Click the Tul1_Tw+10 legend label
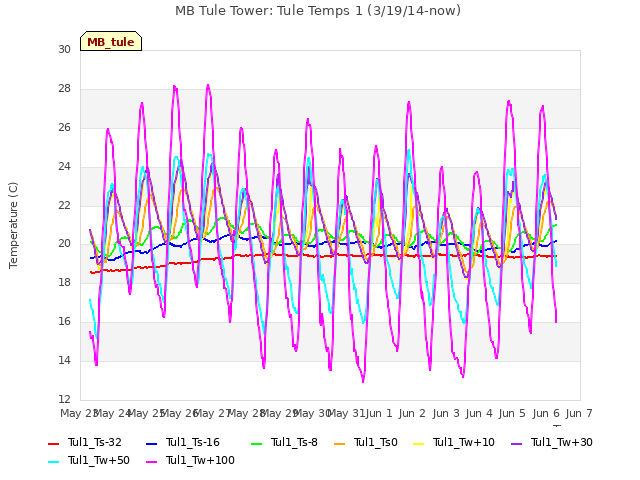640x480 pixels. (464, 442)
